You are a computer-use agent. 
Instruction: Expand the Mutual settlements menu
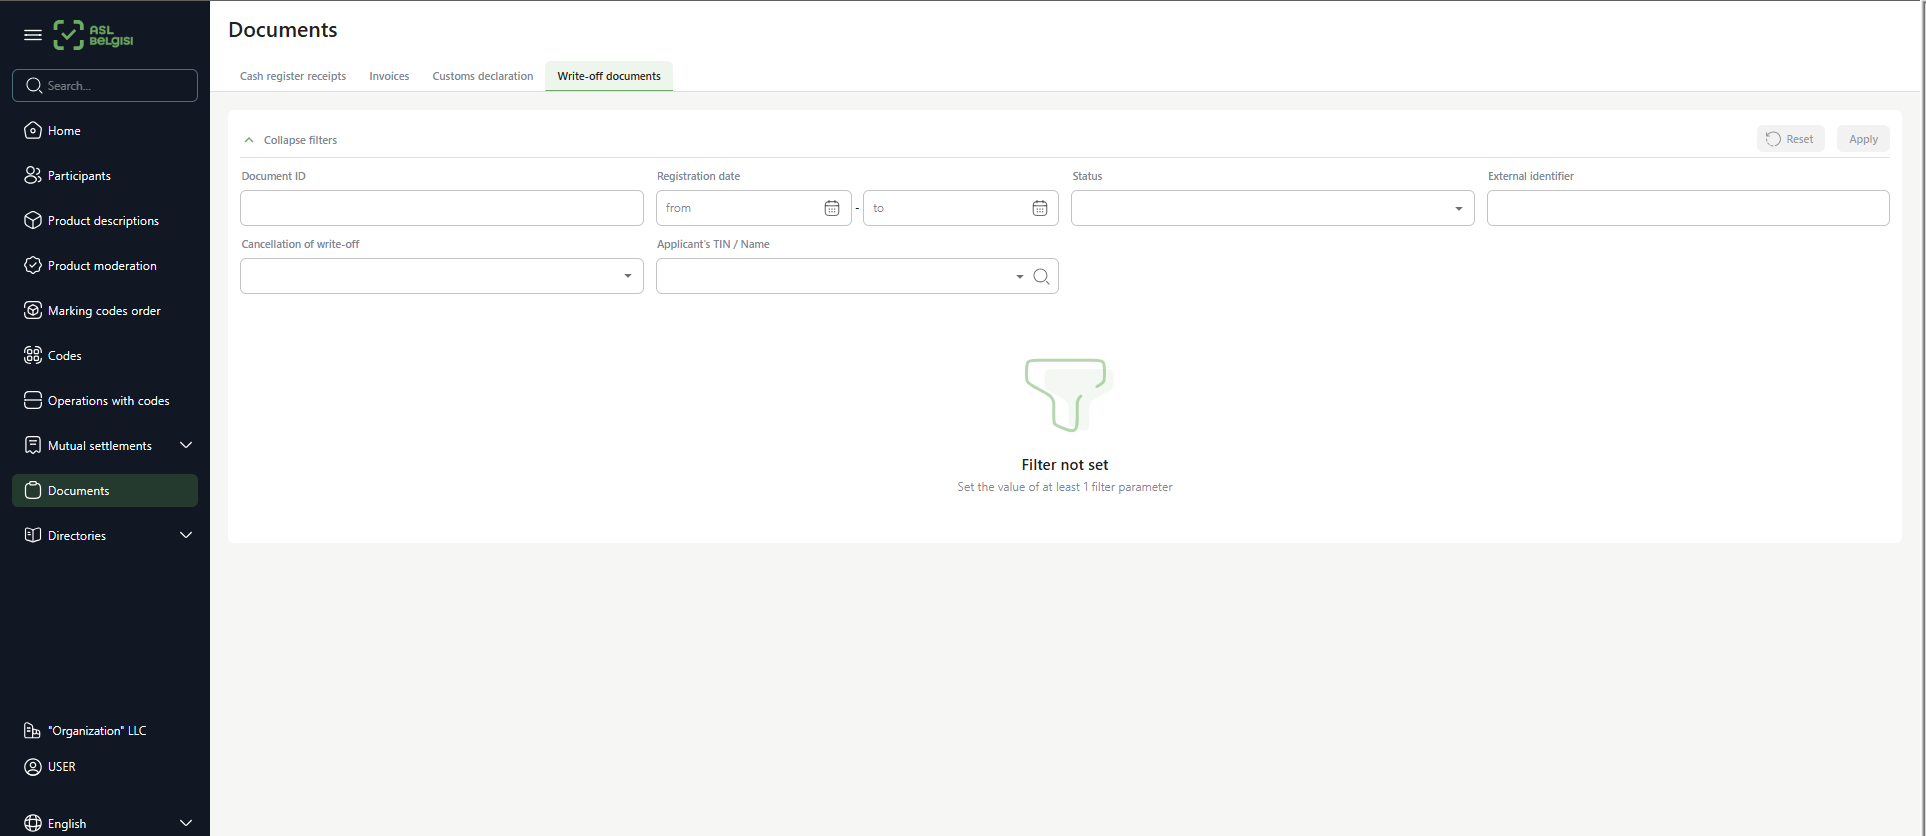pyautogui.click(x=186, y=445)
